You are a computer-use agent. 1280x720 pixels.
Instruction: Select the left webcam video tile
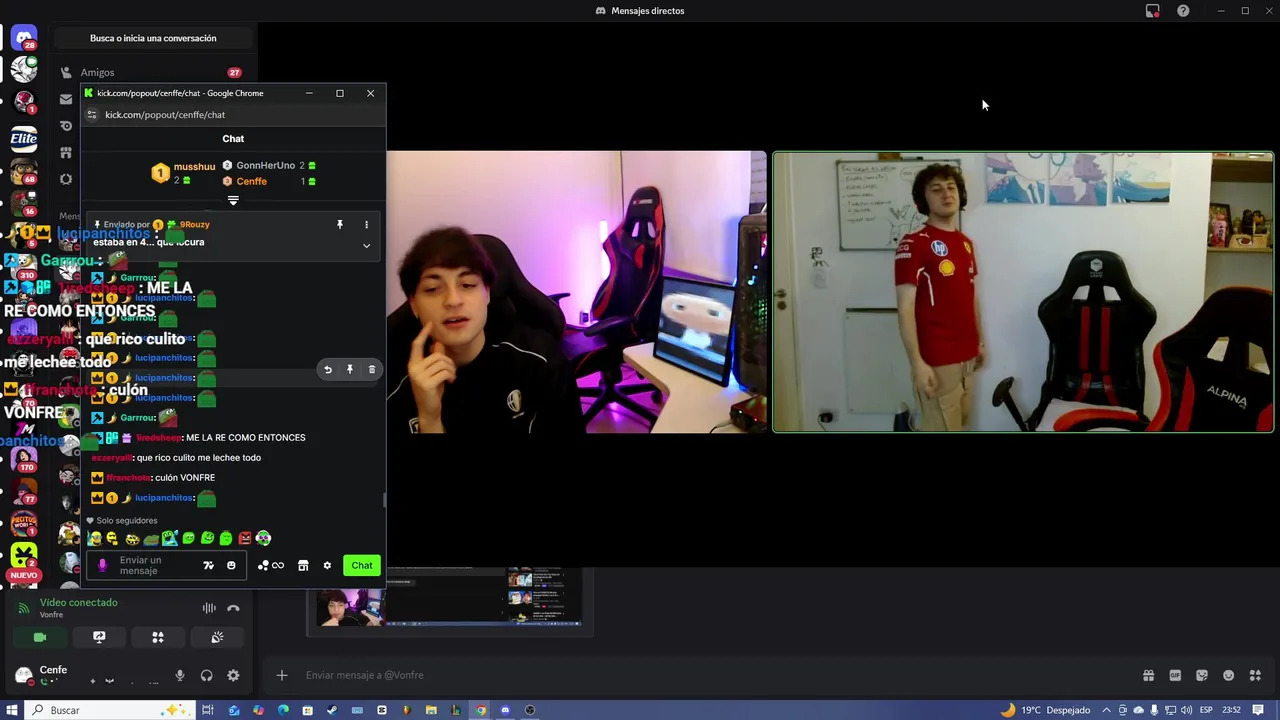(x=577, y=292)
